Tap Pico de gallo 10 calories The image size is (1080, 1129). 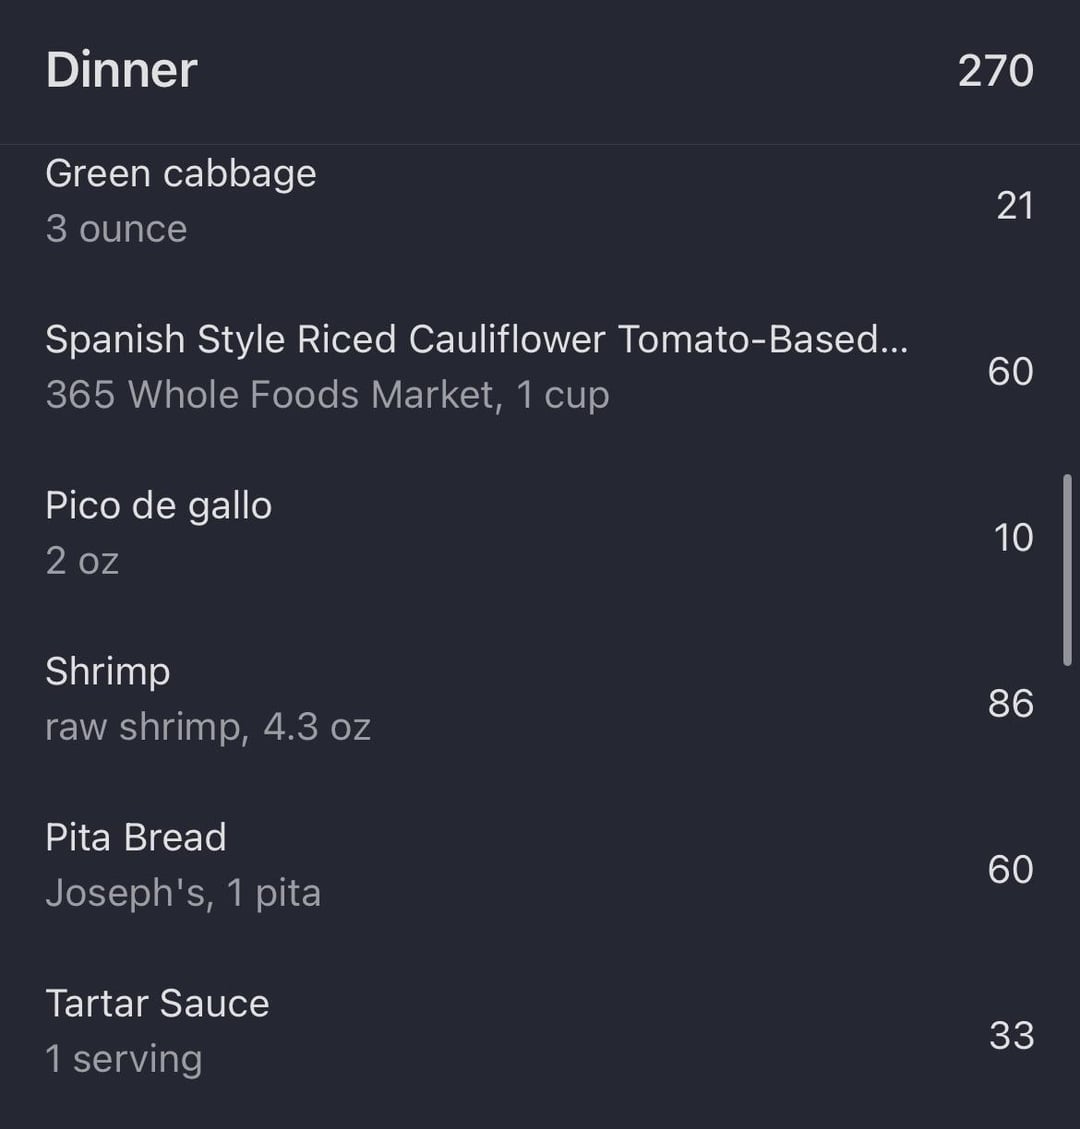click(1014, 538)
